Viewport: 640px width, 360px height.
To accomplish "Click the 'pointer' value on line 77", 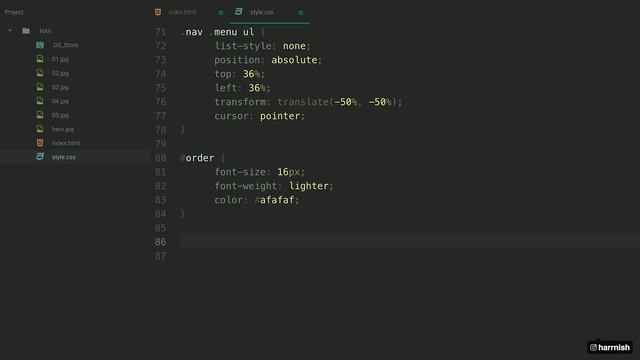I will 280,116.
